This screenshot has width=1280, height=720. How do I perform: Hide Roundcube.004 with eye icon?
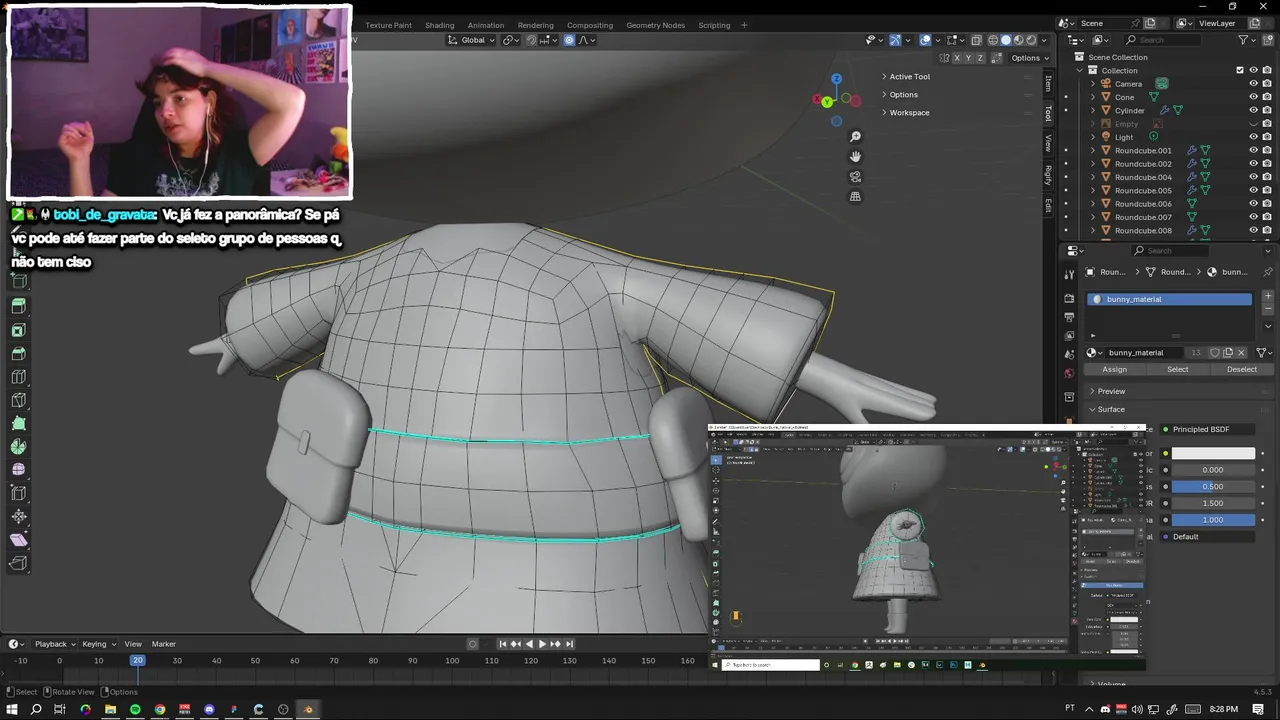pyautogui.click(x=1253, y=177)
